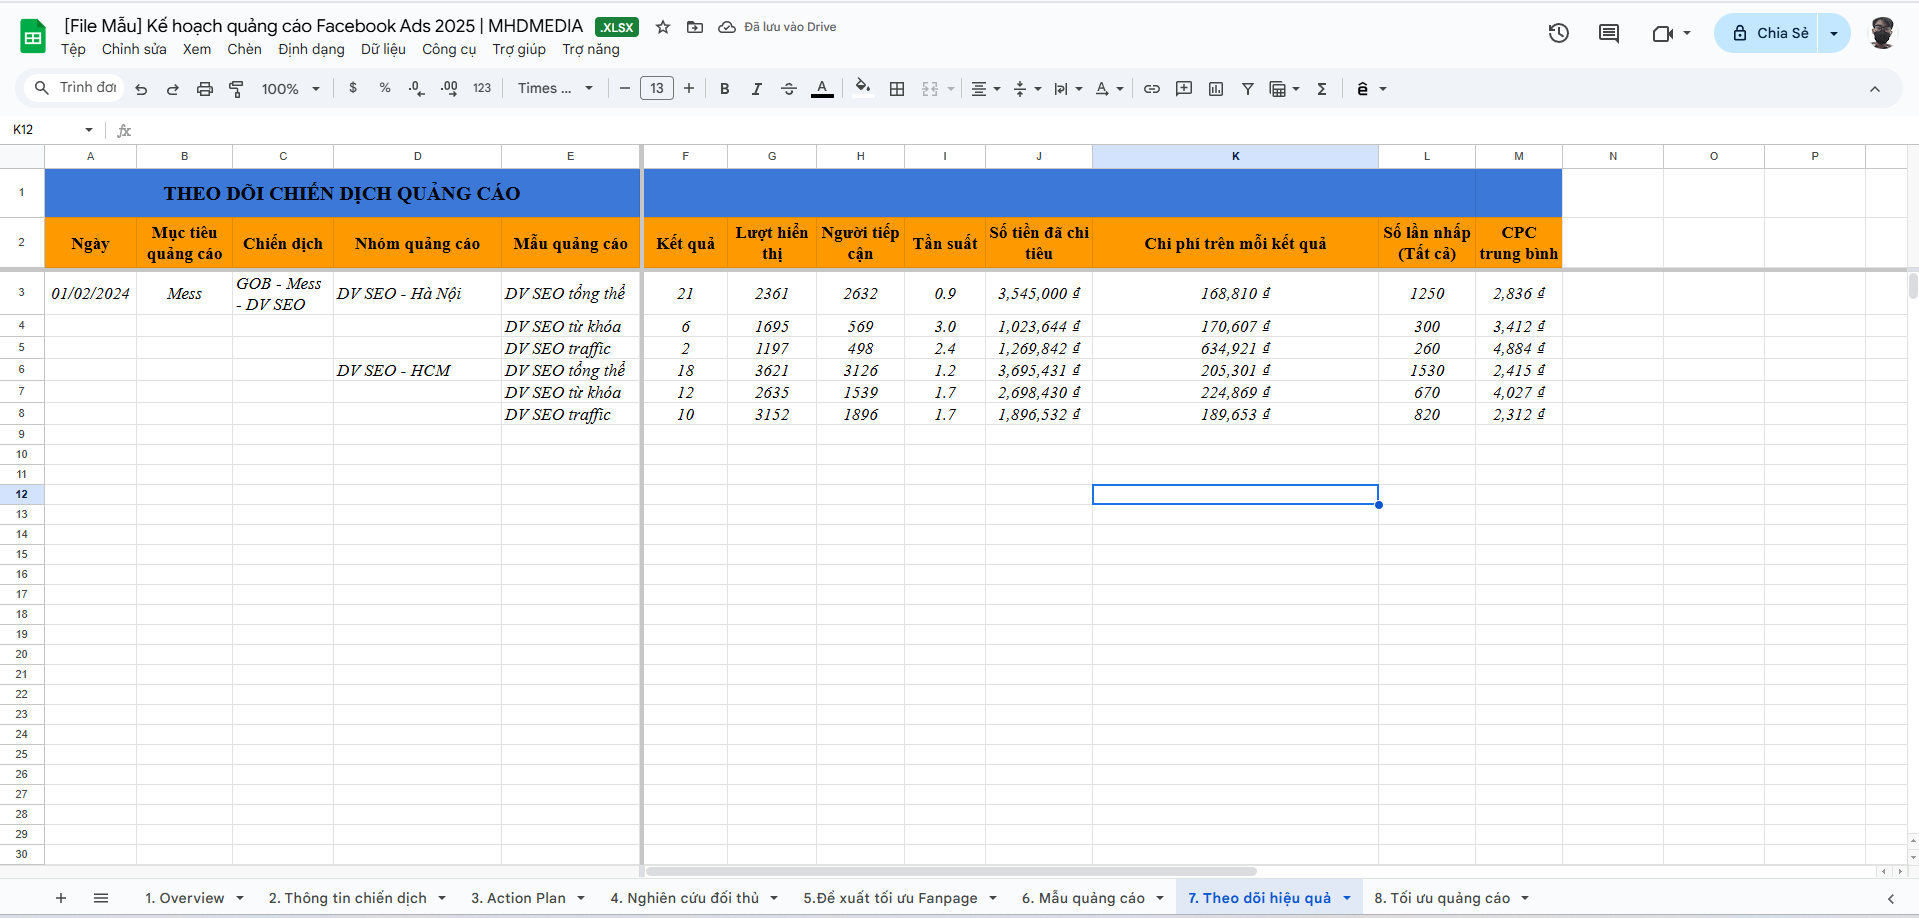The height and width of the screenshot is (918, 1919).
Task: Add a new sheet with plus icon
Action: pos(61,898)
